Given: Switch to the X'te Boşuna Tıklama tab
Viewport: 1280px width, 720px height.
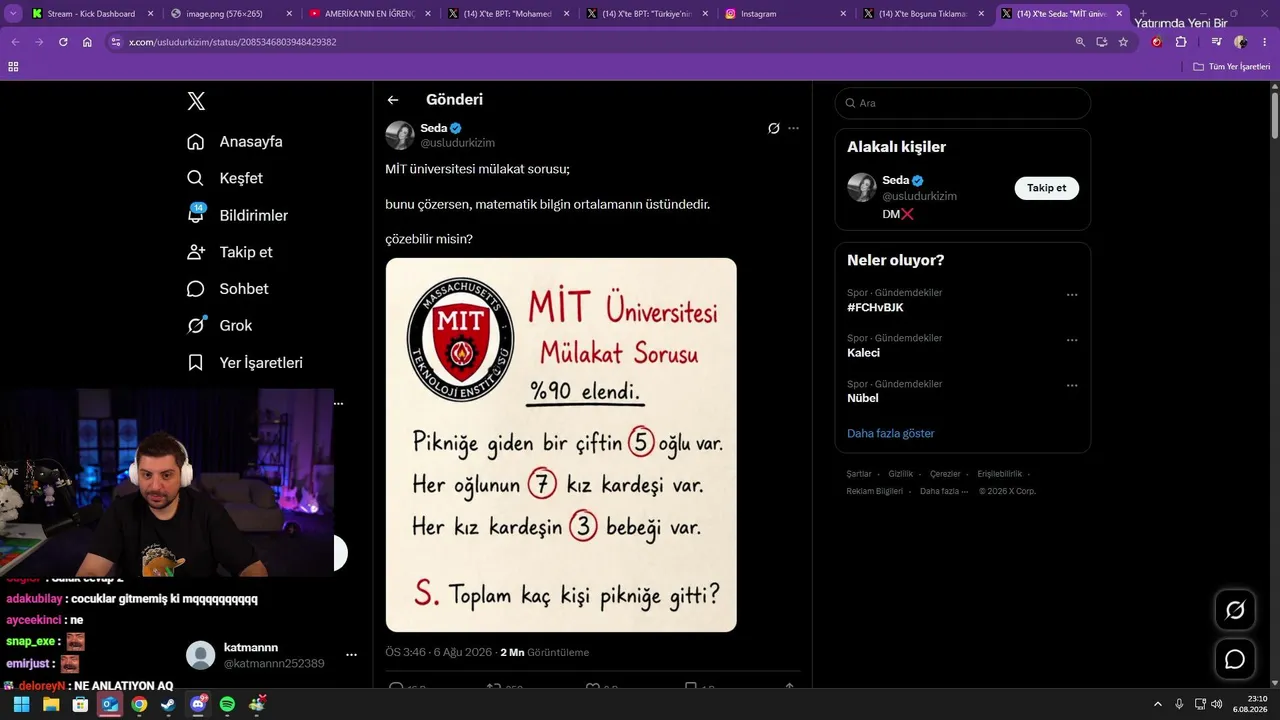Looking at the screenshot, I should pyautogui.click(x=924, y=14).
